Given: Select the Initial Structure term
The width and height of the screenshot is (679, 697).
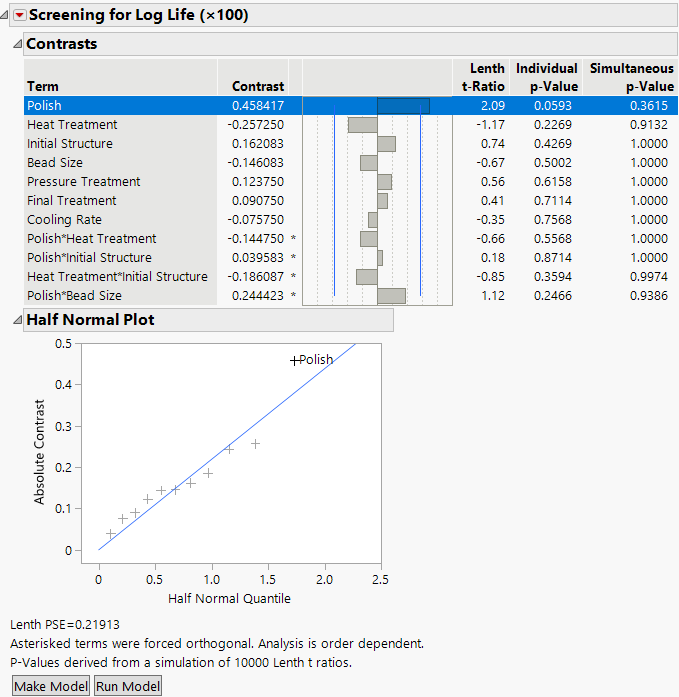Looking at the screenshot, I should [x=70, y=144].
